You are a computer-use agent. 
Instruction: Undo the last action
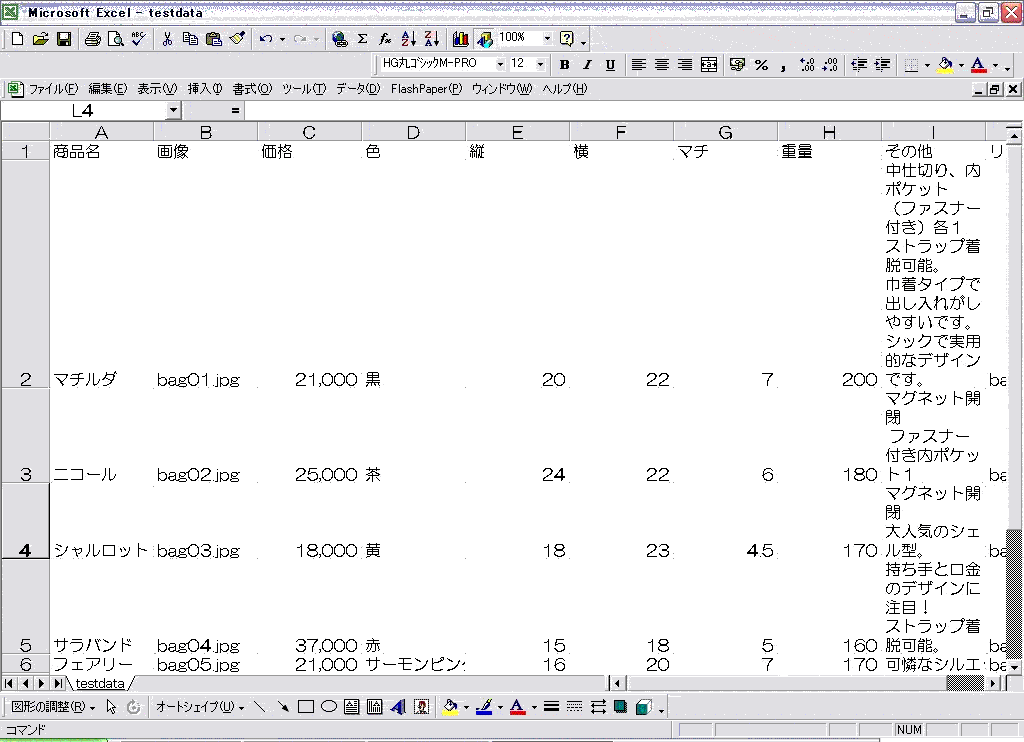coord(266,39)
